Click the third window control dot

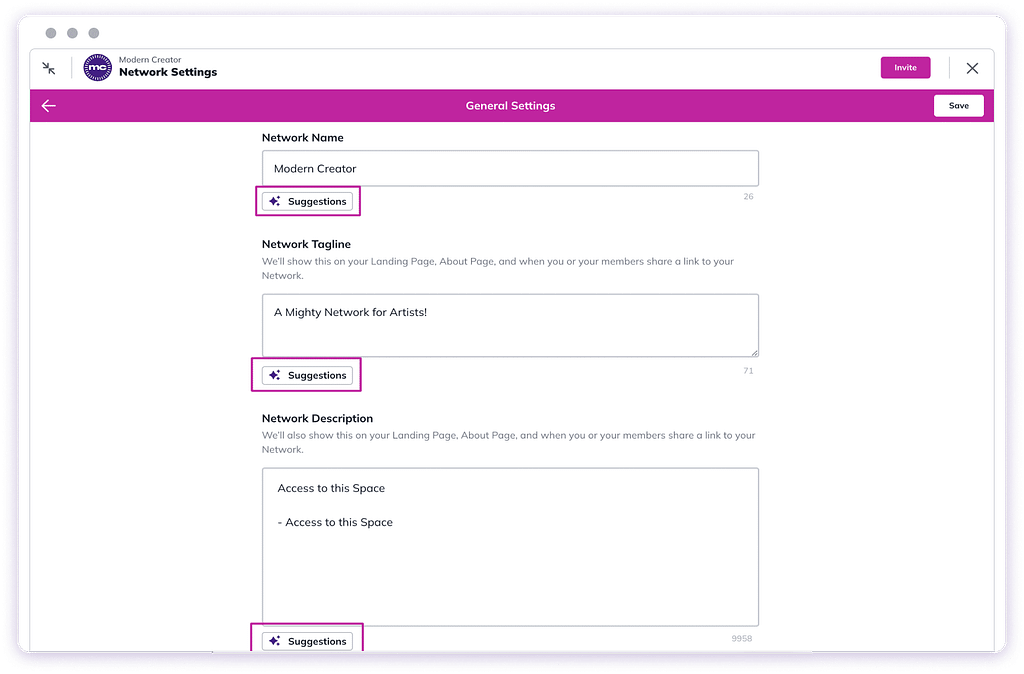click(x=94, y=33)
